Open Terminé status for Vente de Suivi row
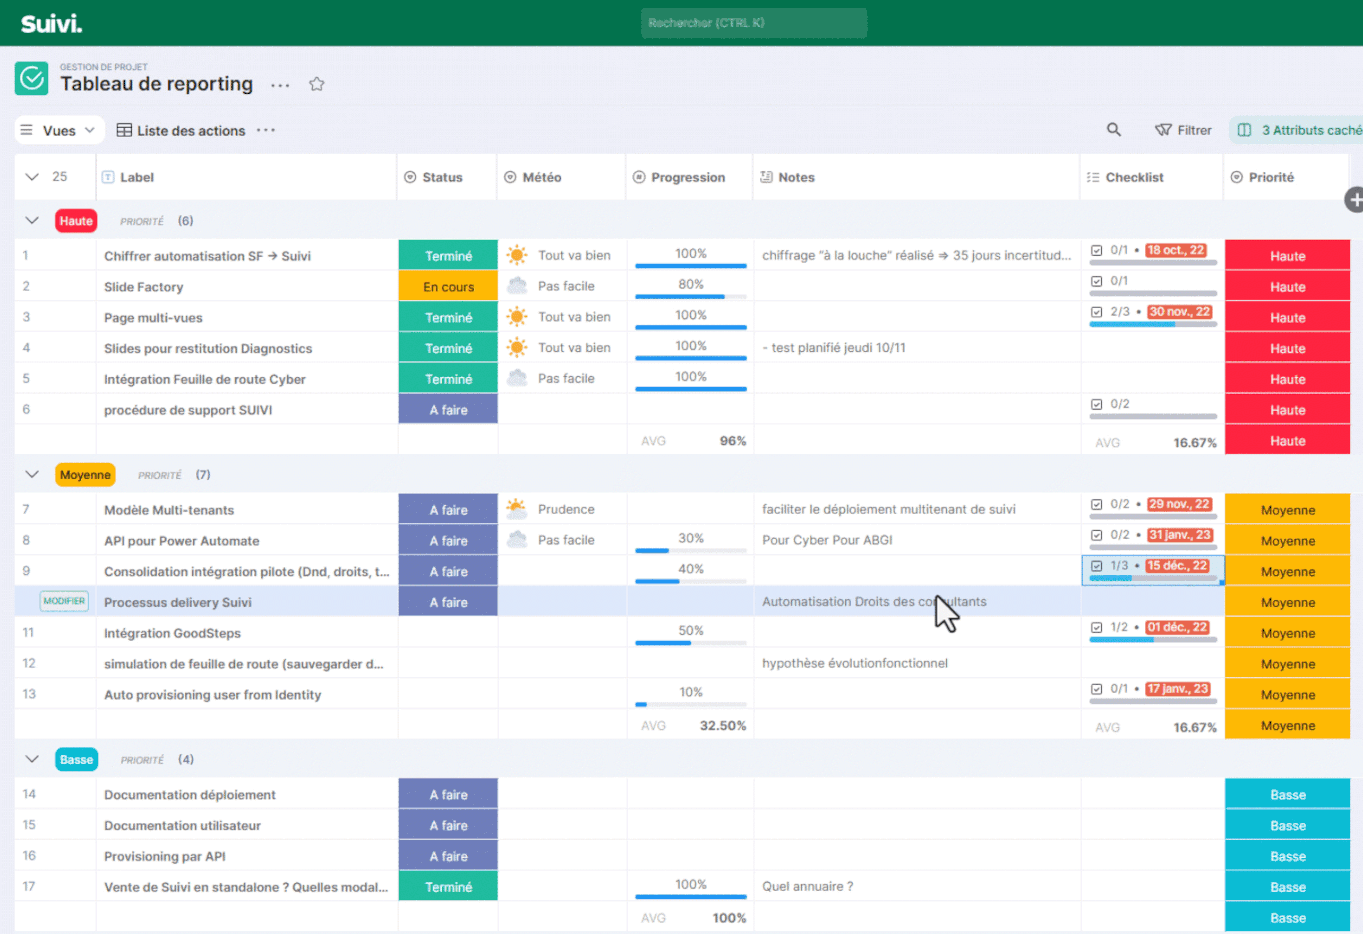This screenshot has width=1363, height=934. click(448, 886)
